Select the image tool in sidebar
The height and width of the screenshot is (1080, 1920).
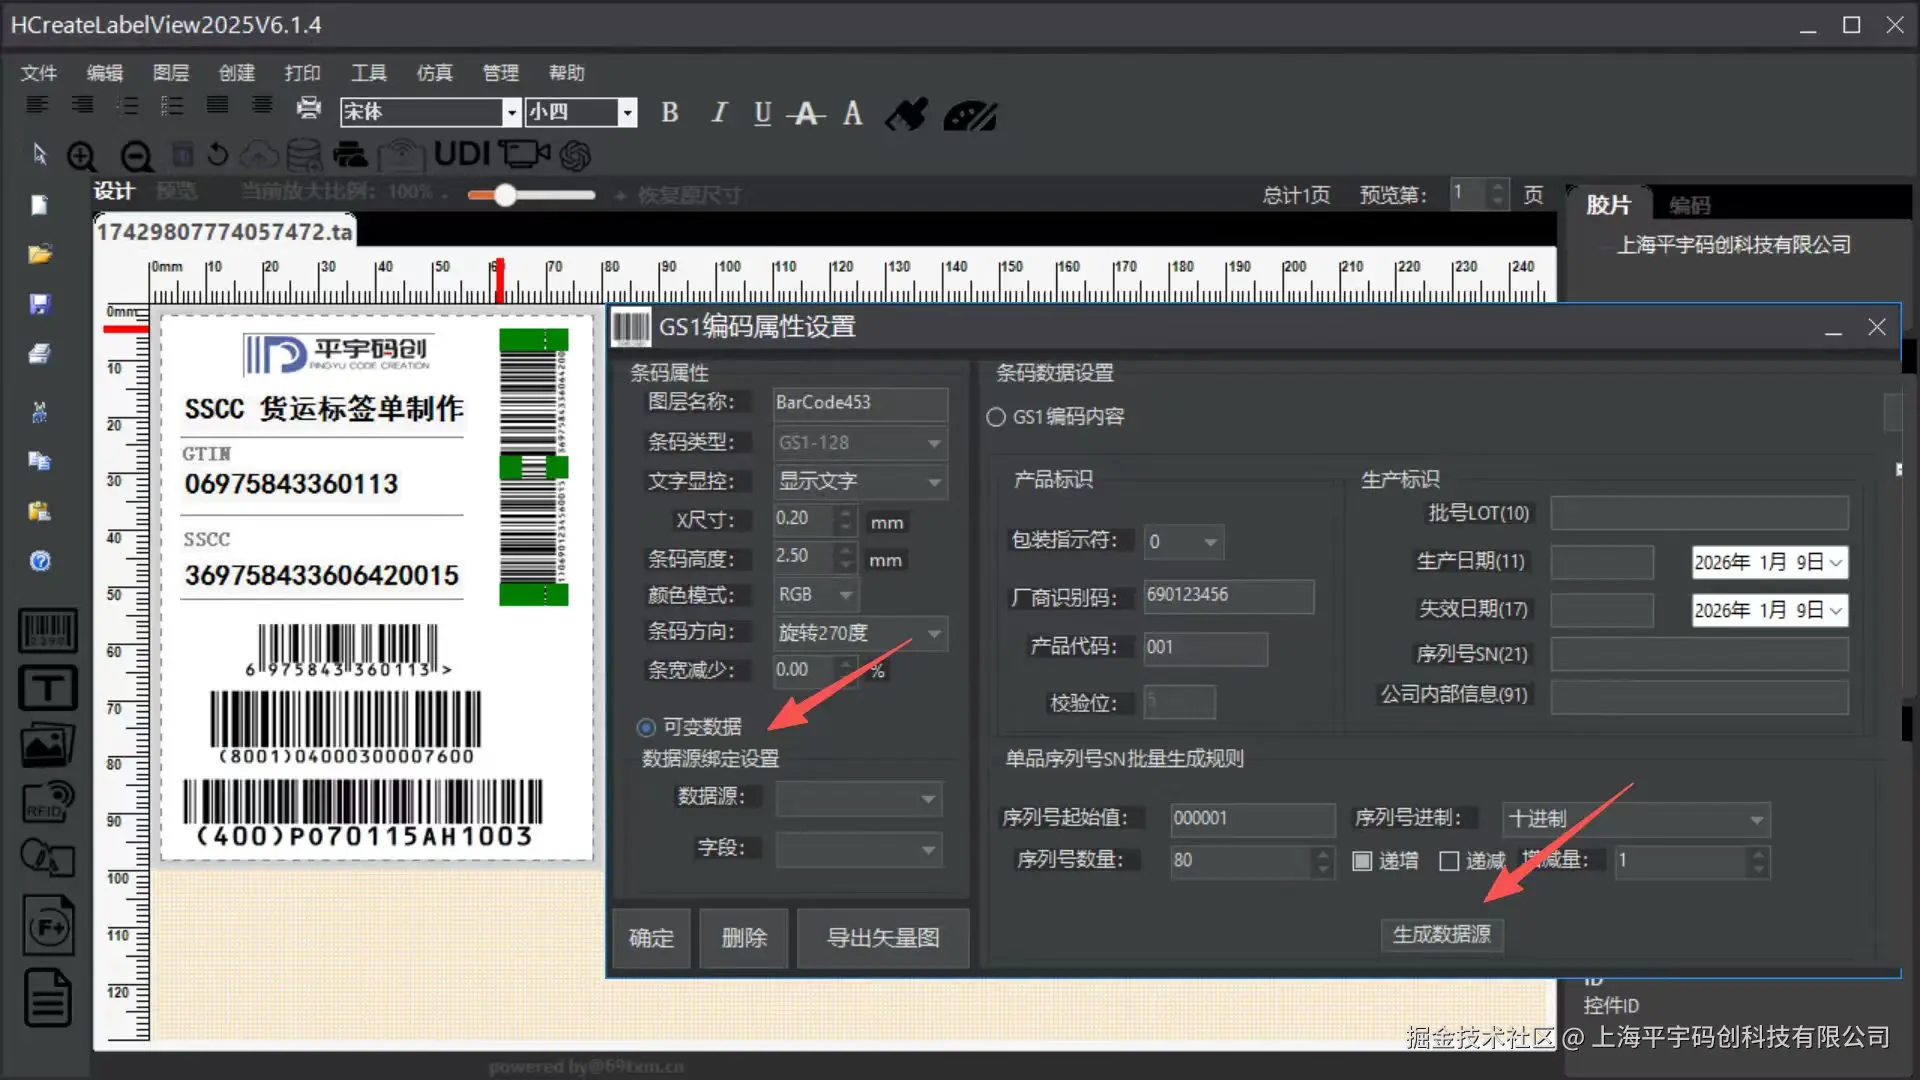click(47, 745)
